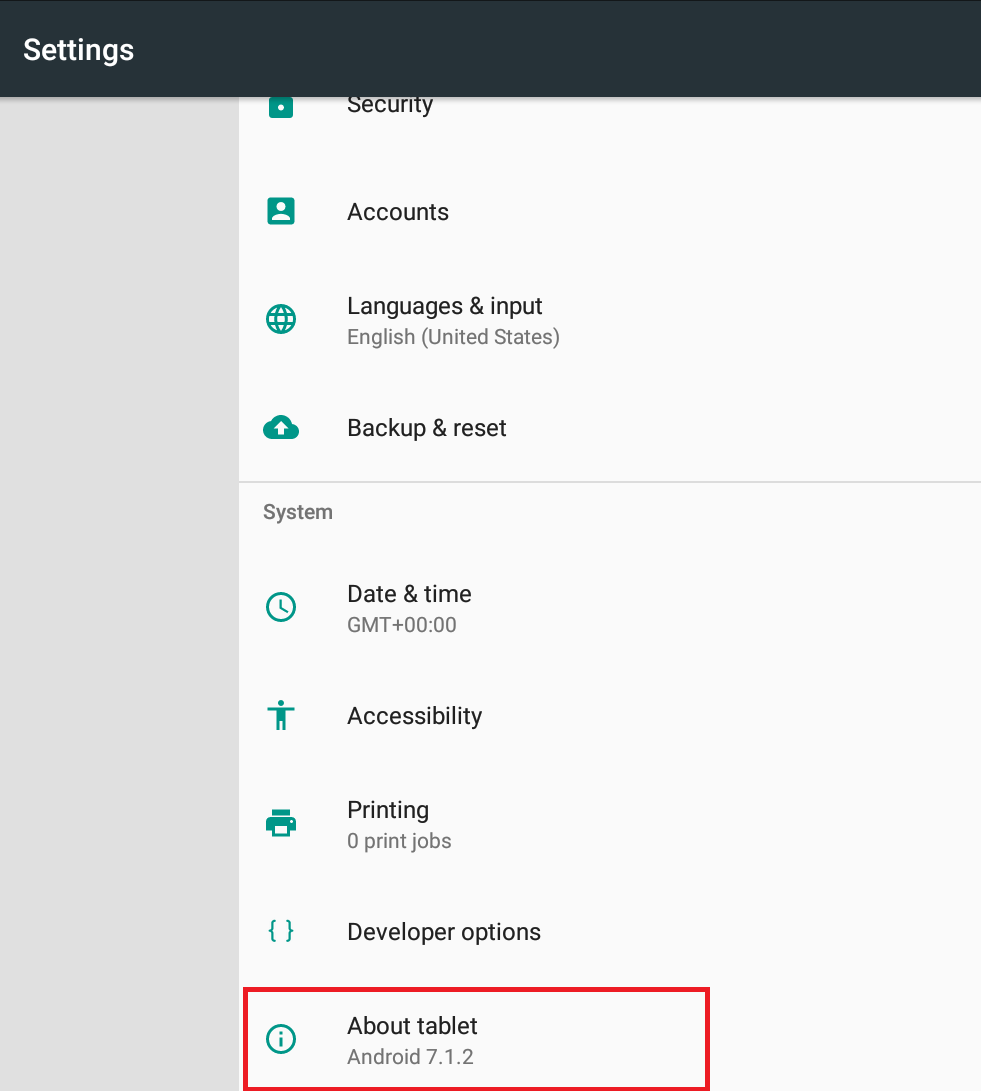Tap the Printing printer icon
Viewport: 981px width, 1091px height.
pos(281,824)
